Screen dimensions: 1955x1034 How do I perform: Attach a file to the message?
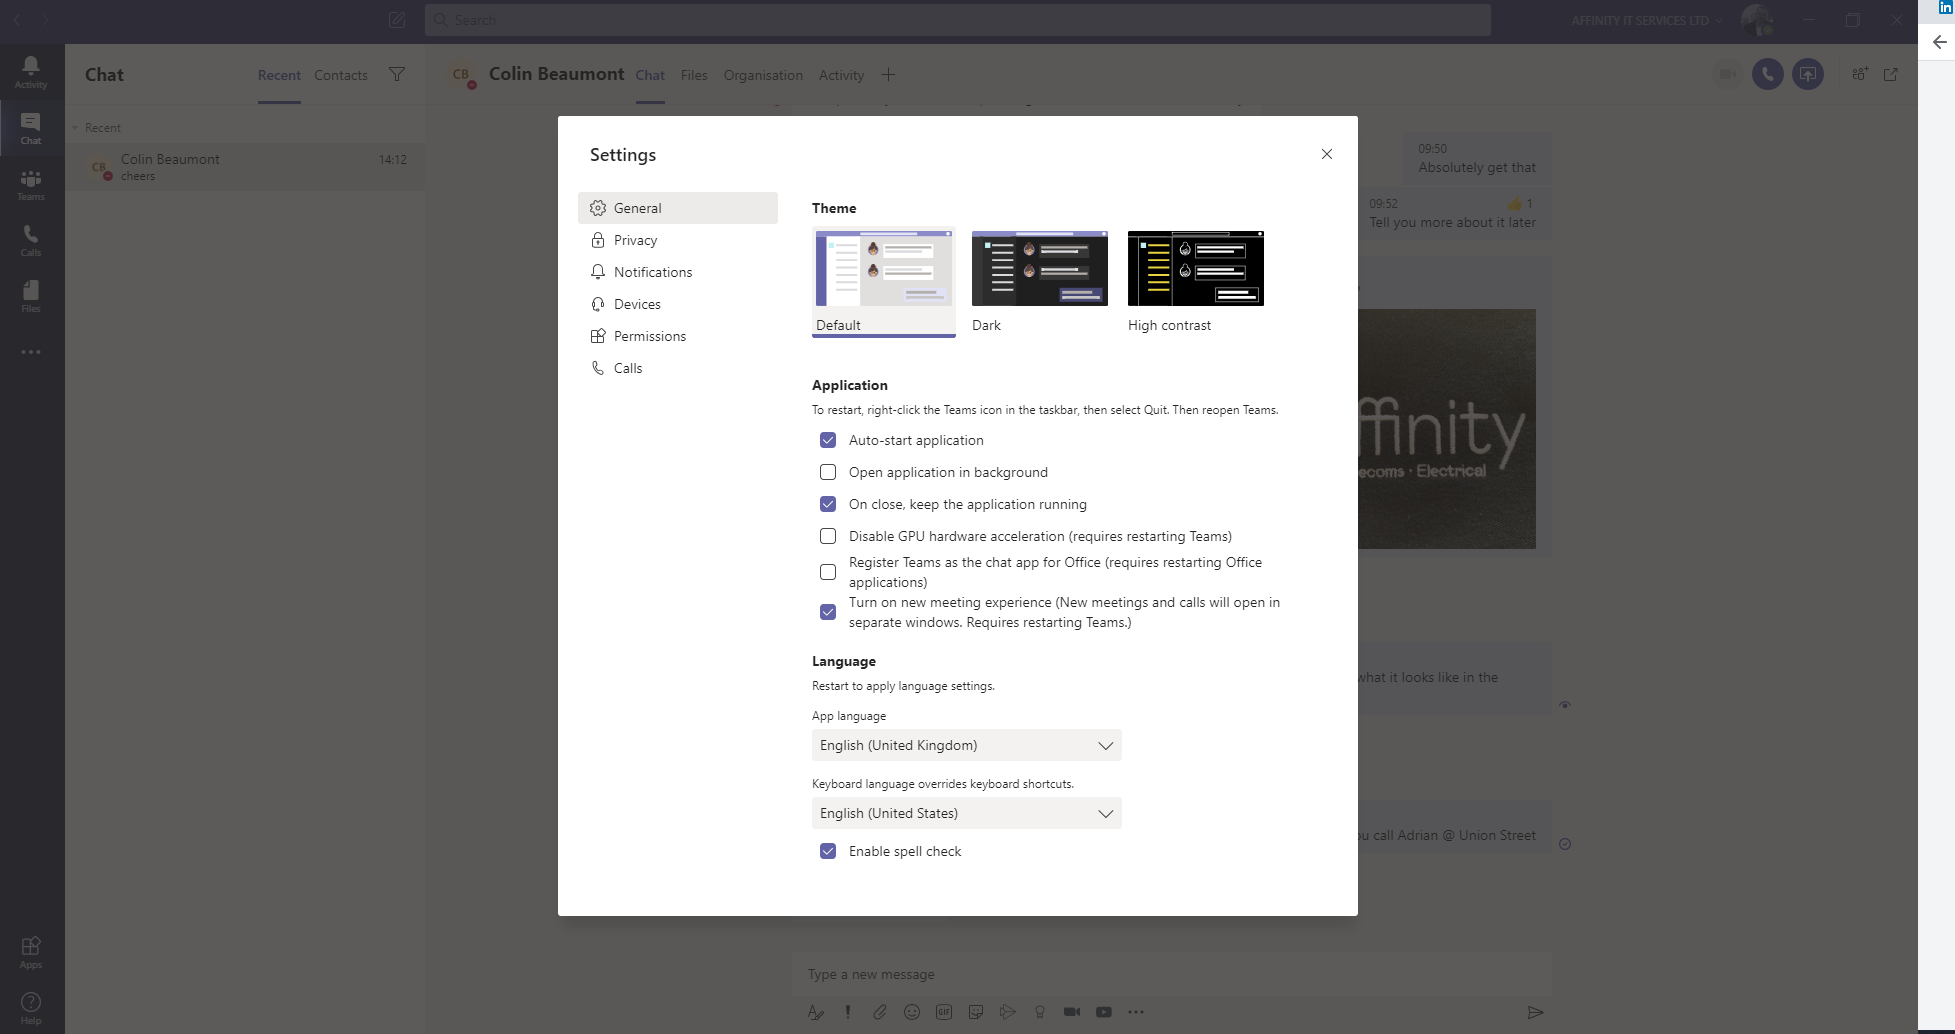tap(880, 1012)
